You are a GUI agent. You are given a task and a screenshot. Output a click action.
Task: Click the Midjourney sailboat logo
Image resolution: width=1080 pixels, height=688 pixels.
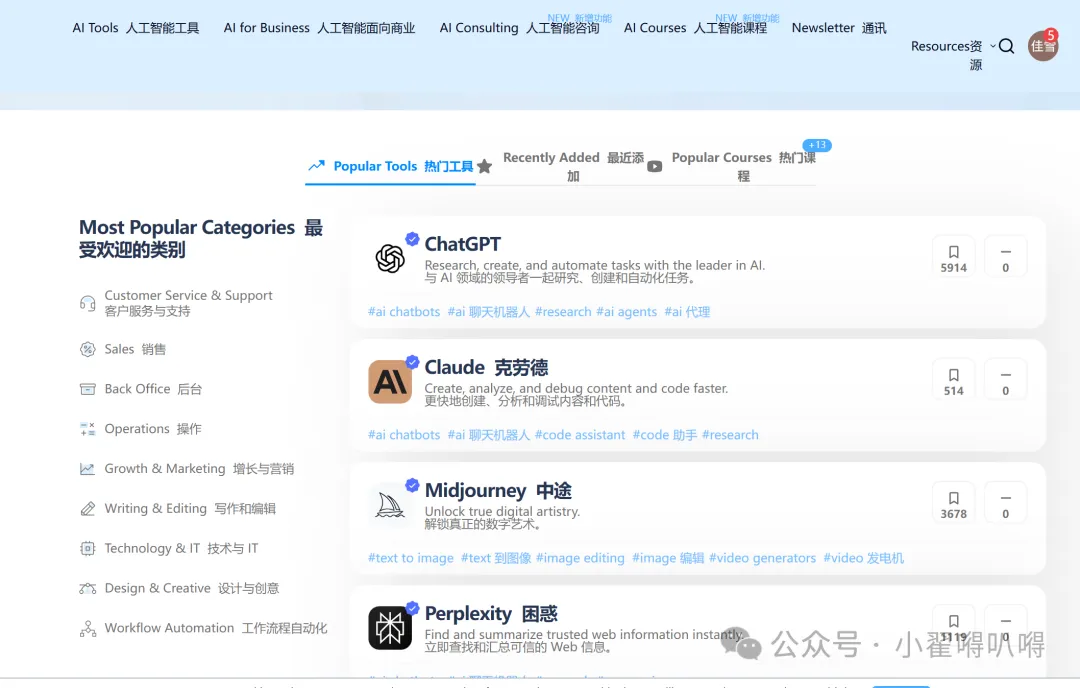point(390,505)
